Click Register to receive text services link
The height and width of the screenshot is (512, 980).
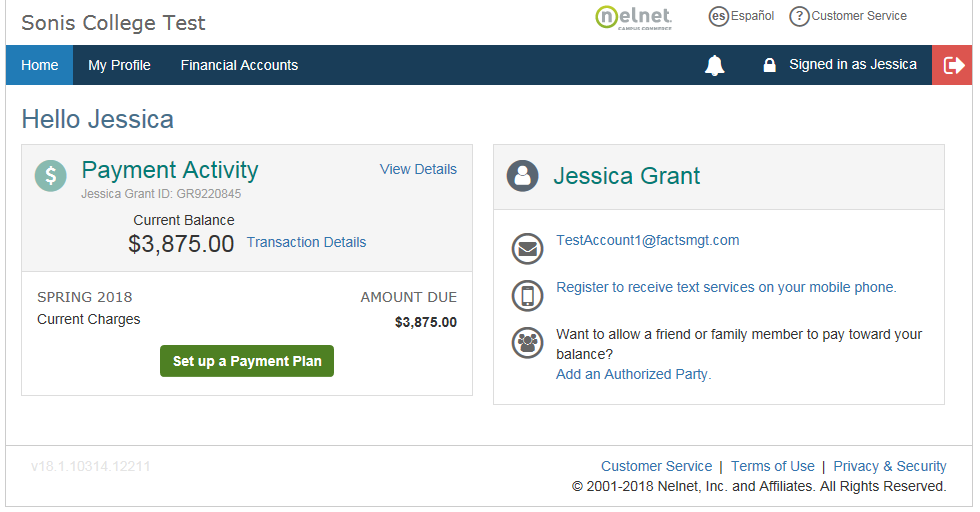click(726, 287)
